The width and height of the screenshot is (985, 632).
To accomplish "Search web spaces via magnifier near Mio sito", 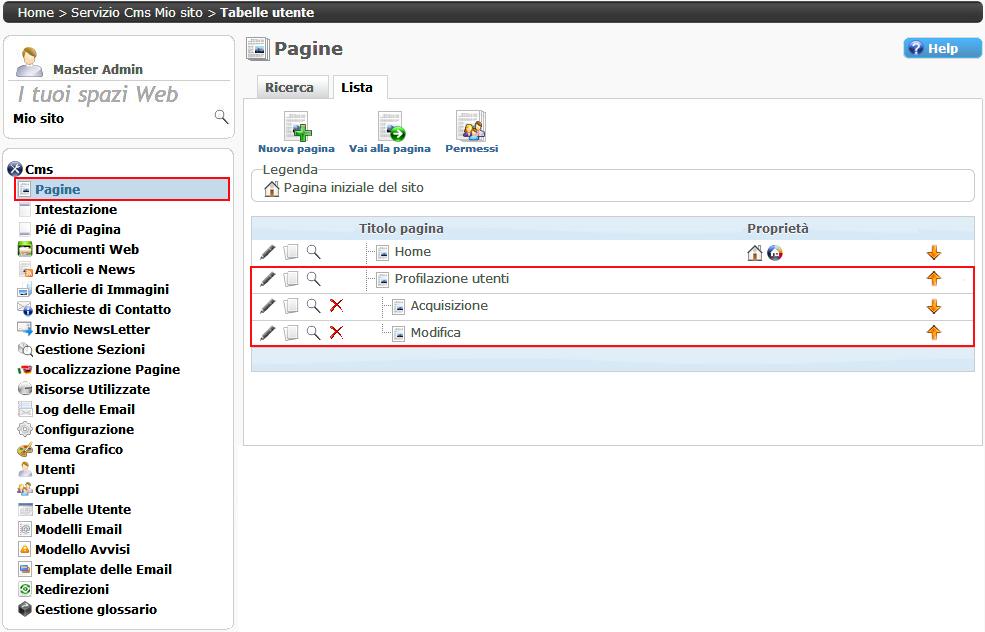I will 221,118.
